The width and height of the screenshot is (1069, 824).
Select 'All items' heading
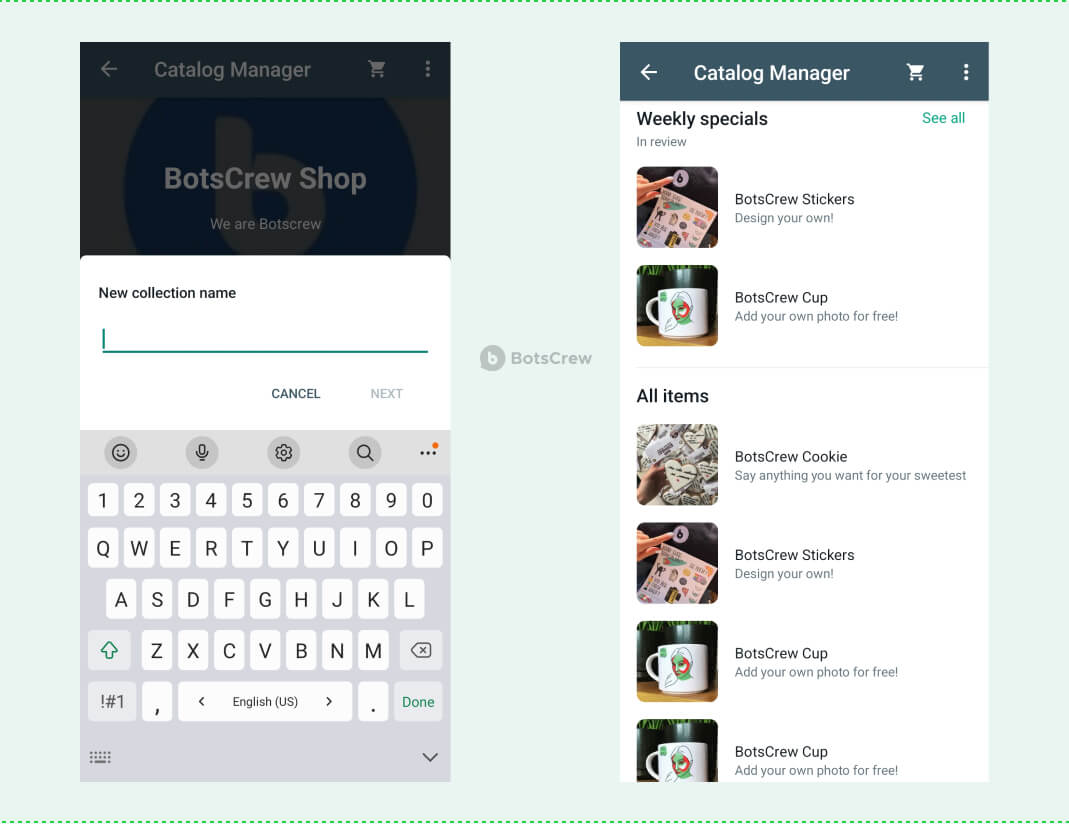pos(672,396)
